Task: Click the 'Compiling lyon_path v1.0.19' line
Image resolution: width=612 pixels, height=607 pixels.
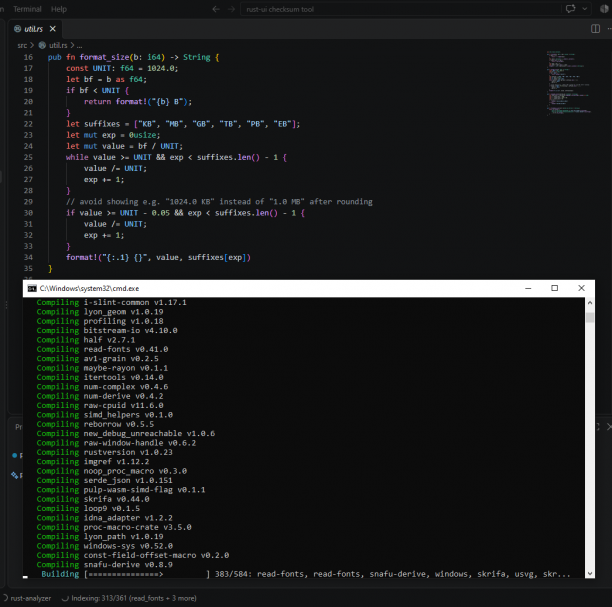Action: tap(100, 536)
